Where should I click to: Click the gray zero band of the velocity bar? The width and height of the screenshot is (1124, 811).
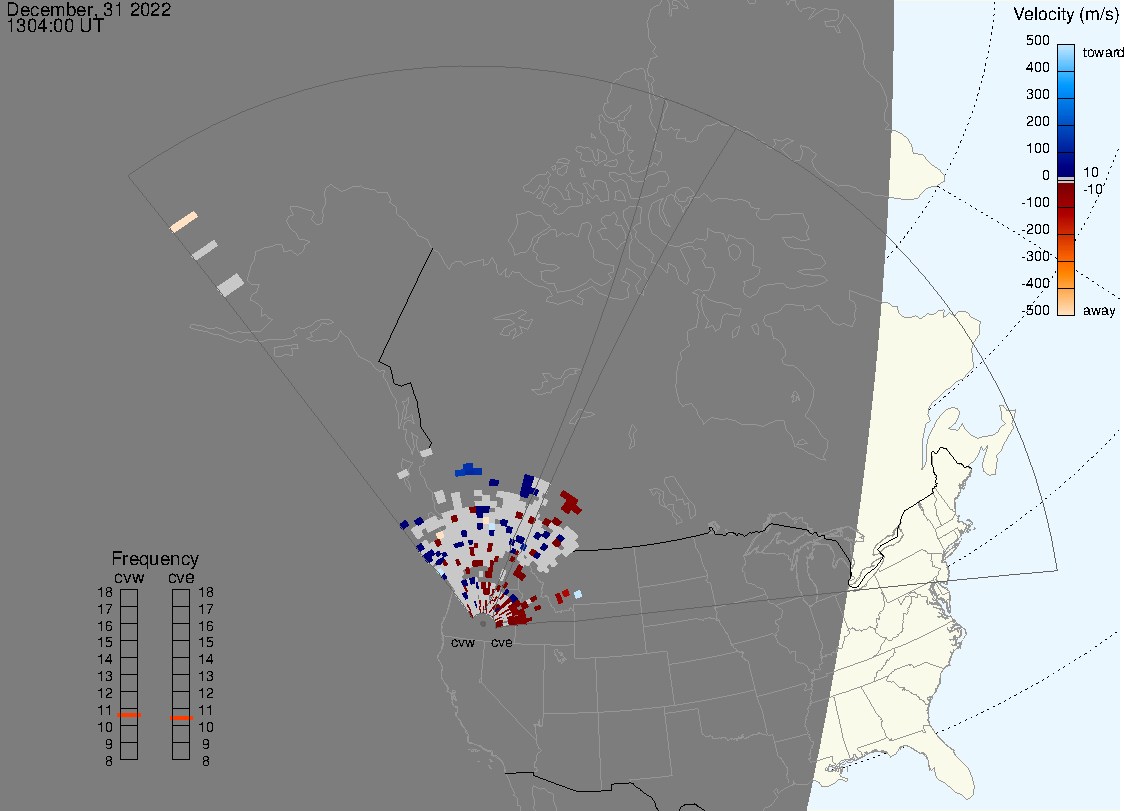coord(1066,179)
